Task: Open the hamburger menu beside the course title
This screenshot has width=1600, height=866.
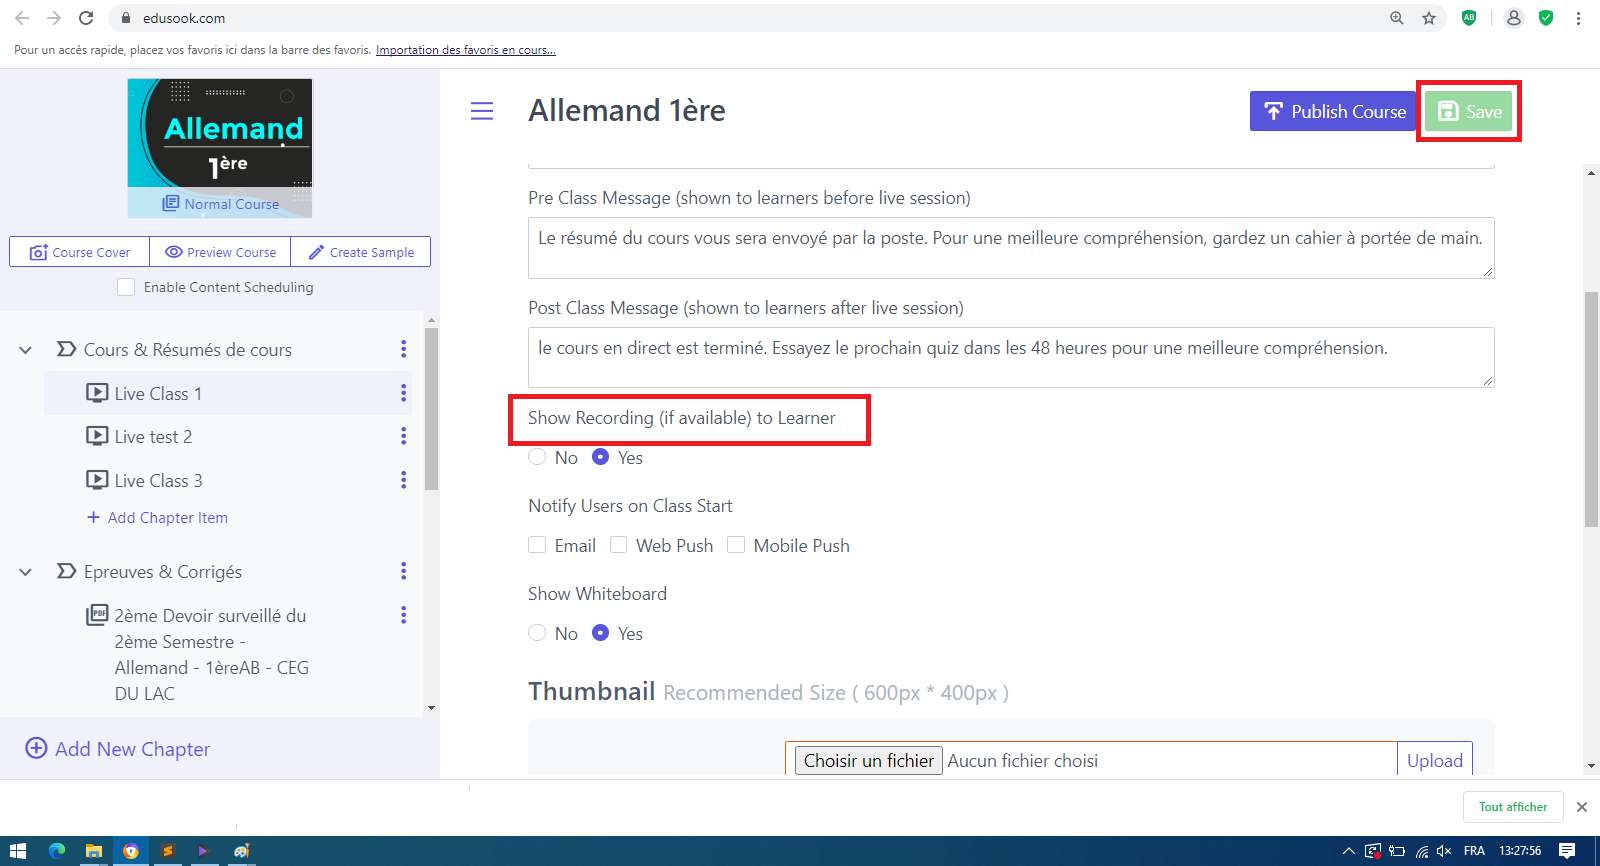Action: pyautogui.click(x=482, y=111)
